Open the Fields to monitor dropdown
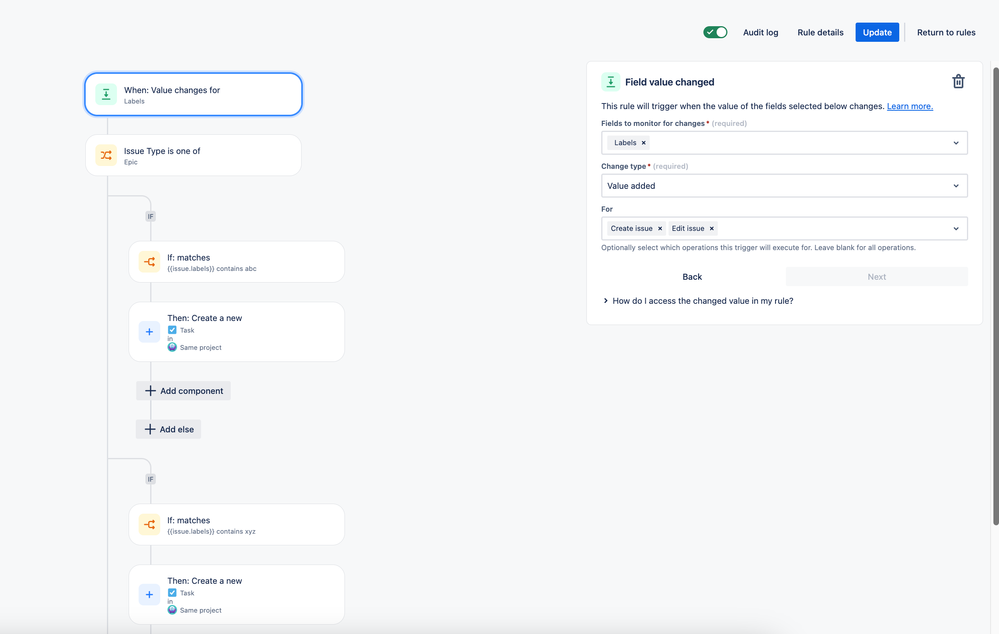This screenshot has width=999, height=634. [x=955, y=143]
